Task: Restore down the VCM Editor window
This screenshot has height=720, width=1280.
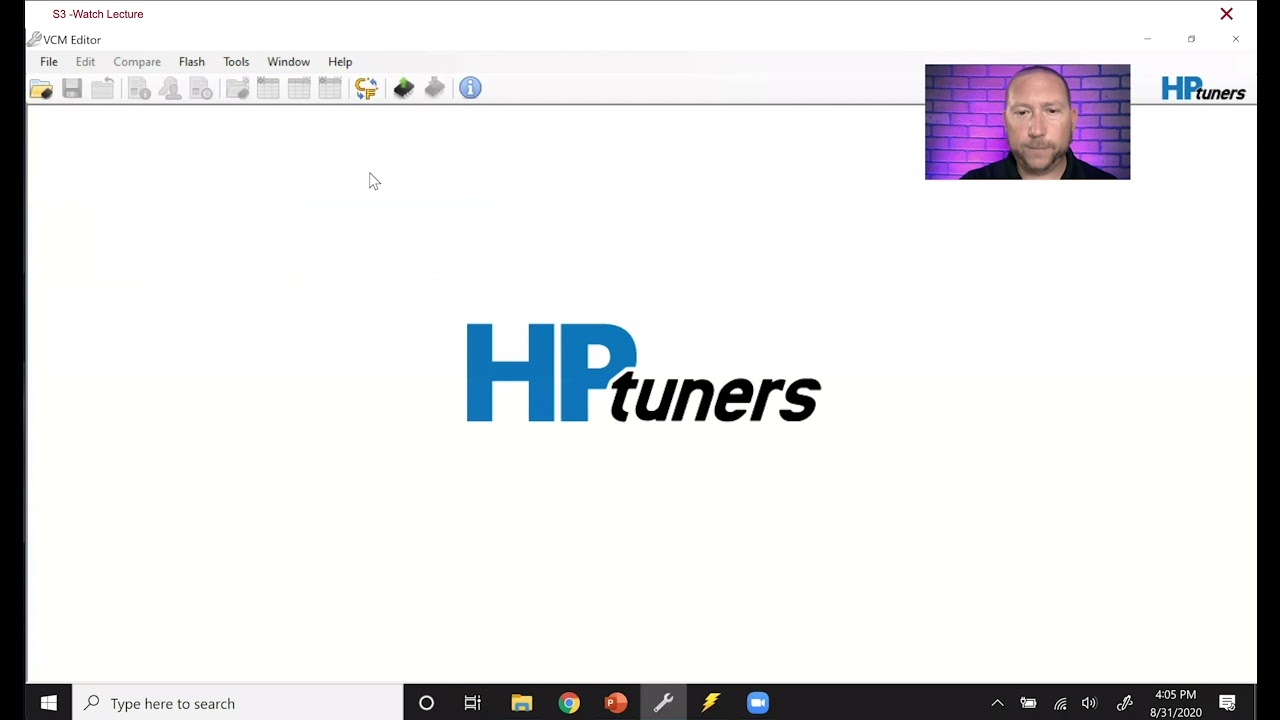Action: pyautogui.click(x=1191, y=39)
